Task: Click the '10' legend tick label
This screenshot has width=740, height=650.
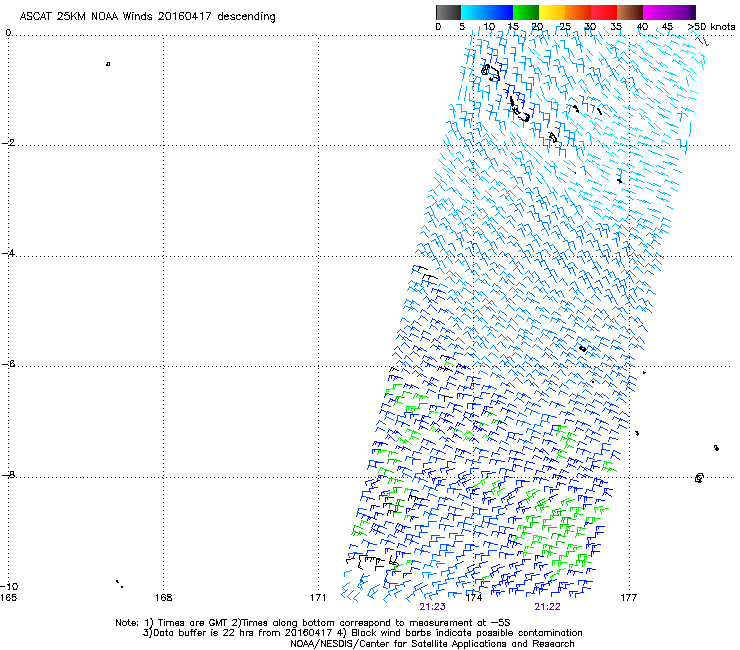Action: pos(489,27)
